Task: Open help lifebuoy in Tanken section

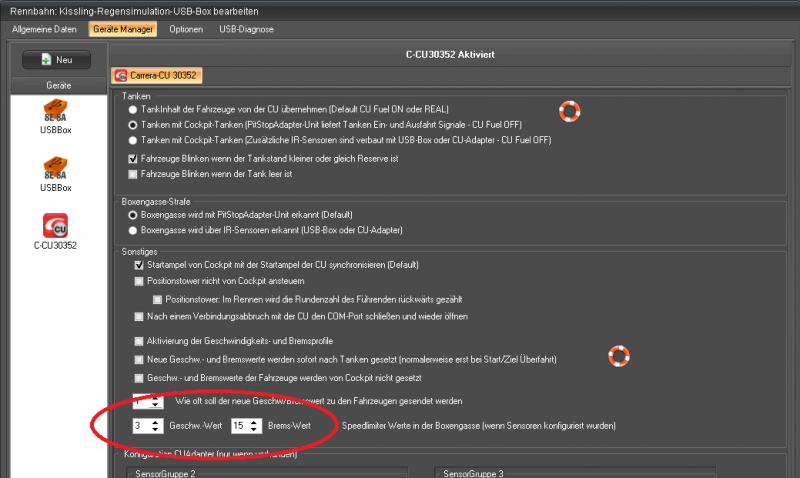Action: pyautogui.click(x=569, y=111)
